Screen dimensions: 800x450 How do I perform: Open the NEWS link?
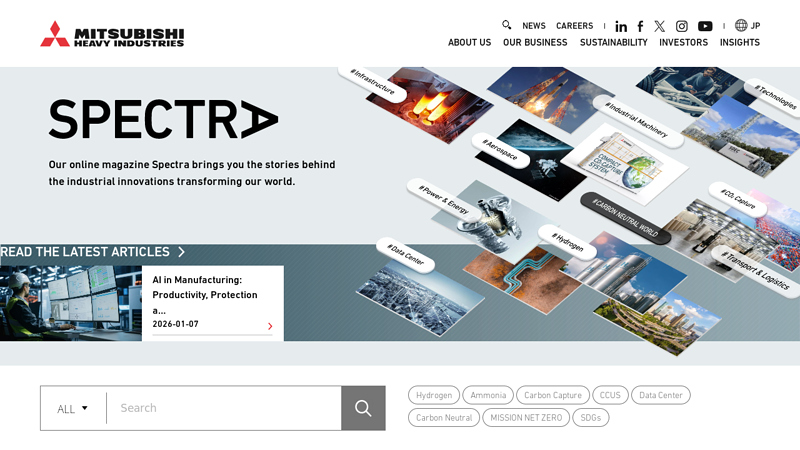pyautogui.click(x=534, y=26)
